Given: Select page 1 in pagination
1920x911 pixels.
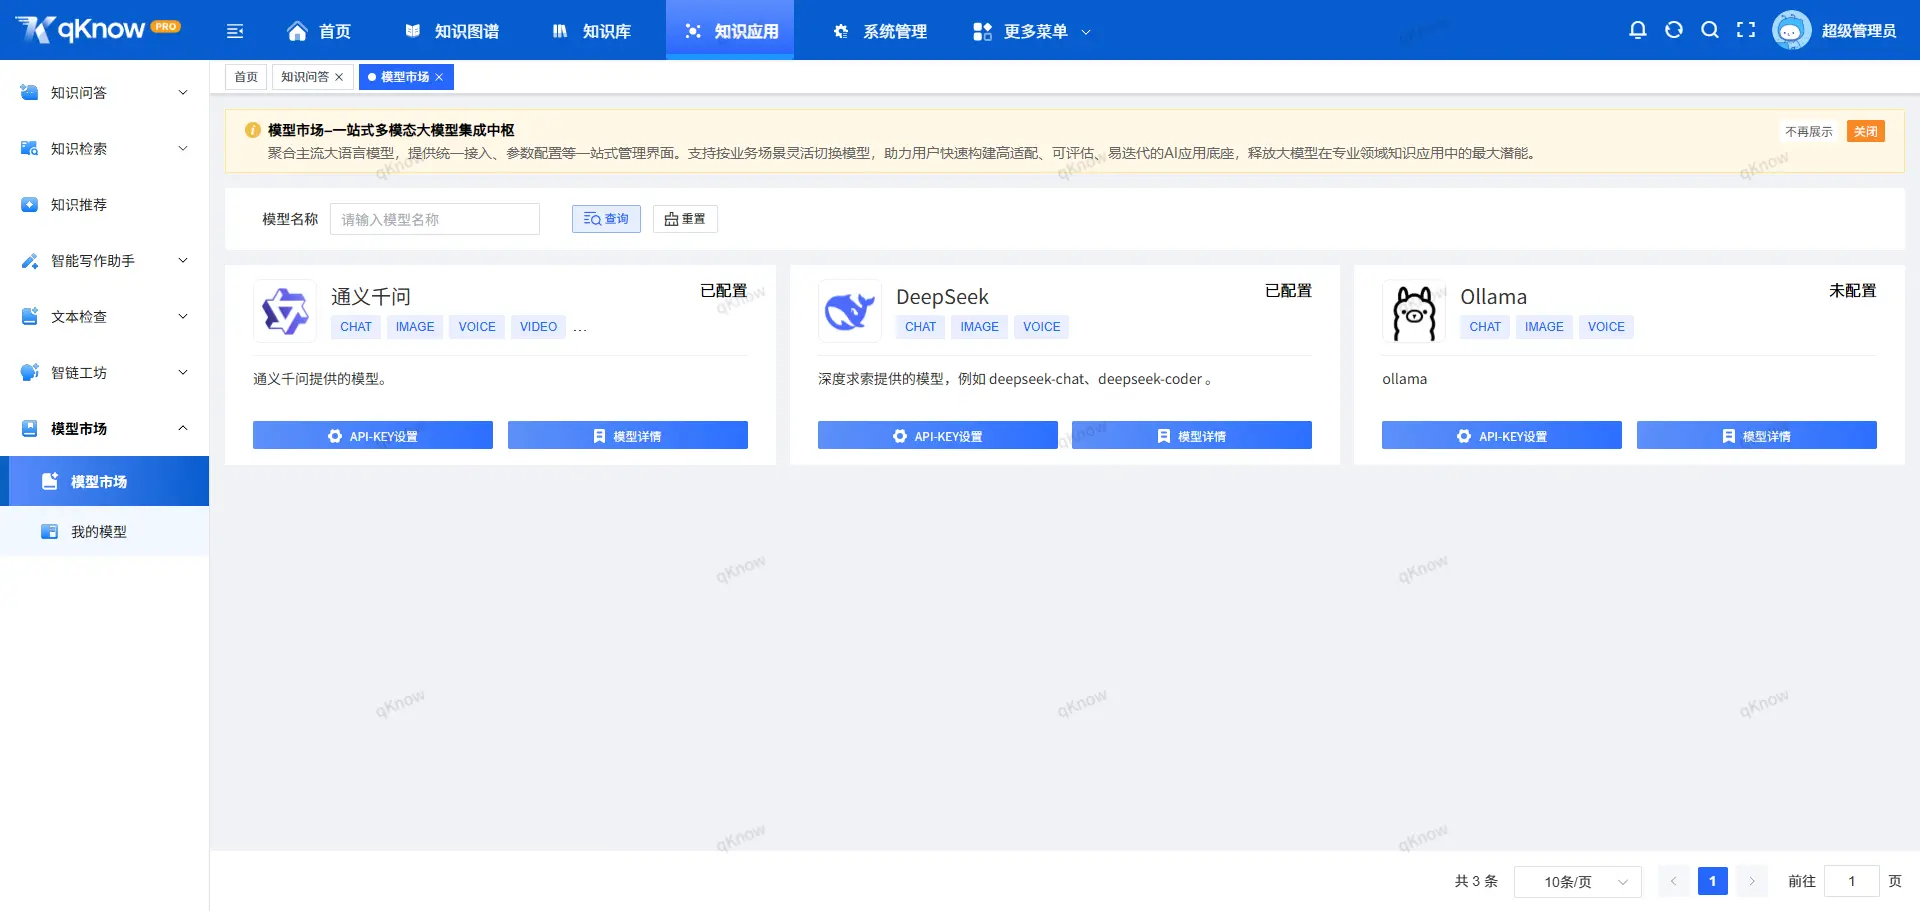Looking at the screenshot, I should (x=1713, y=881).
